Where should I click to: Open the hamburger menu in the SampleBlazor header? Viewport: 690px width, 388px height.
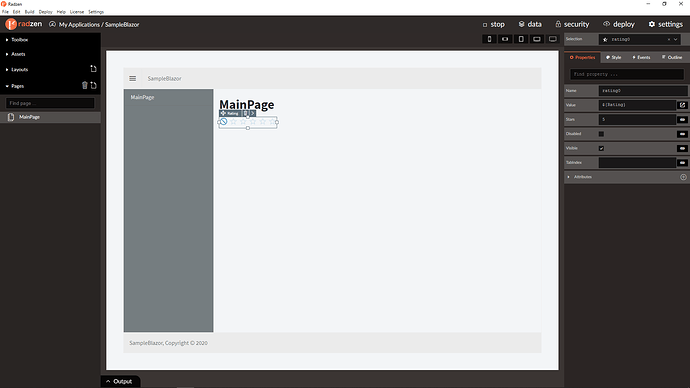tap(132, 78)
